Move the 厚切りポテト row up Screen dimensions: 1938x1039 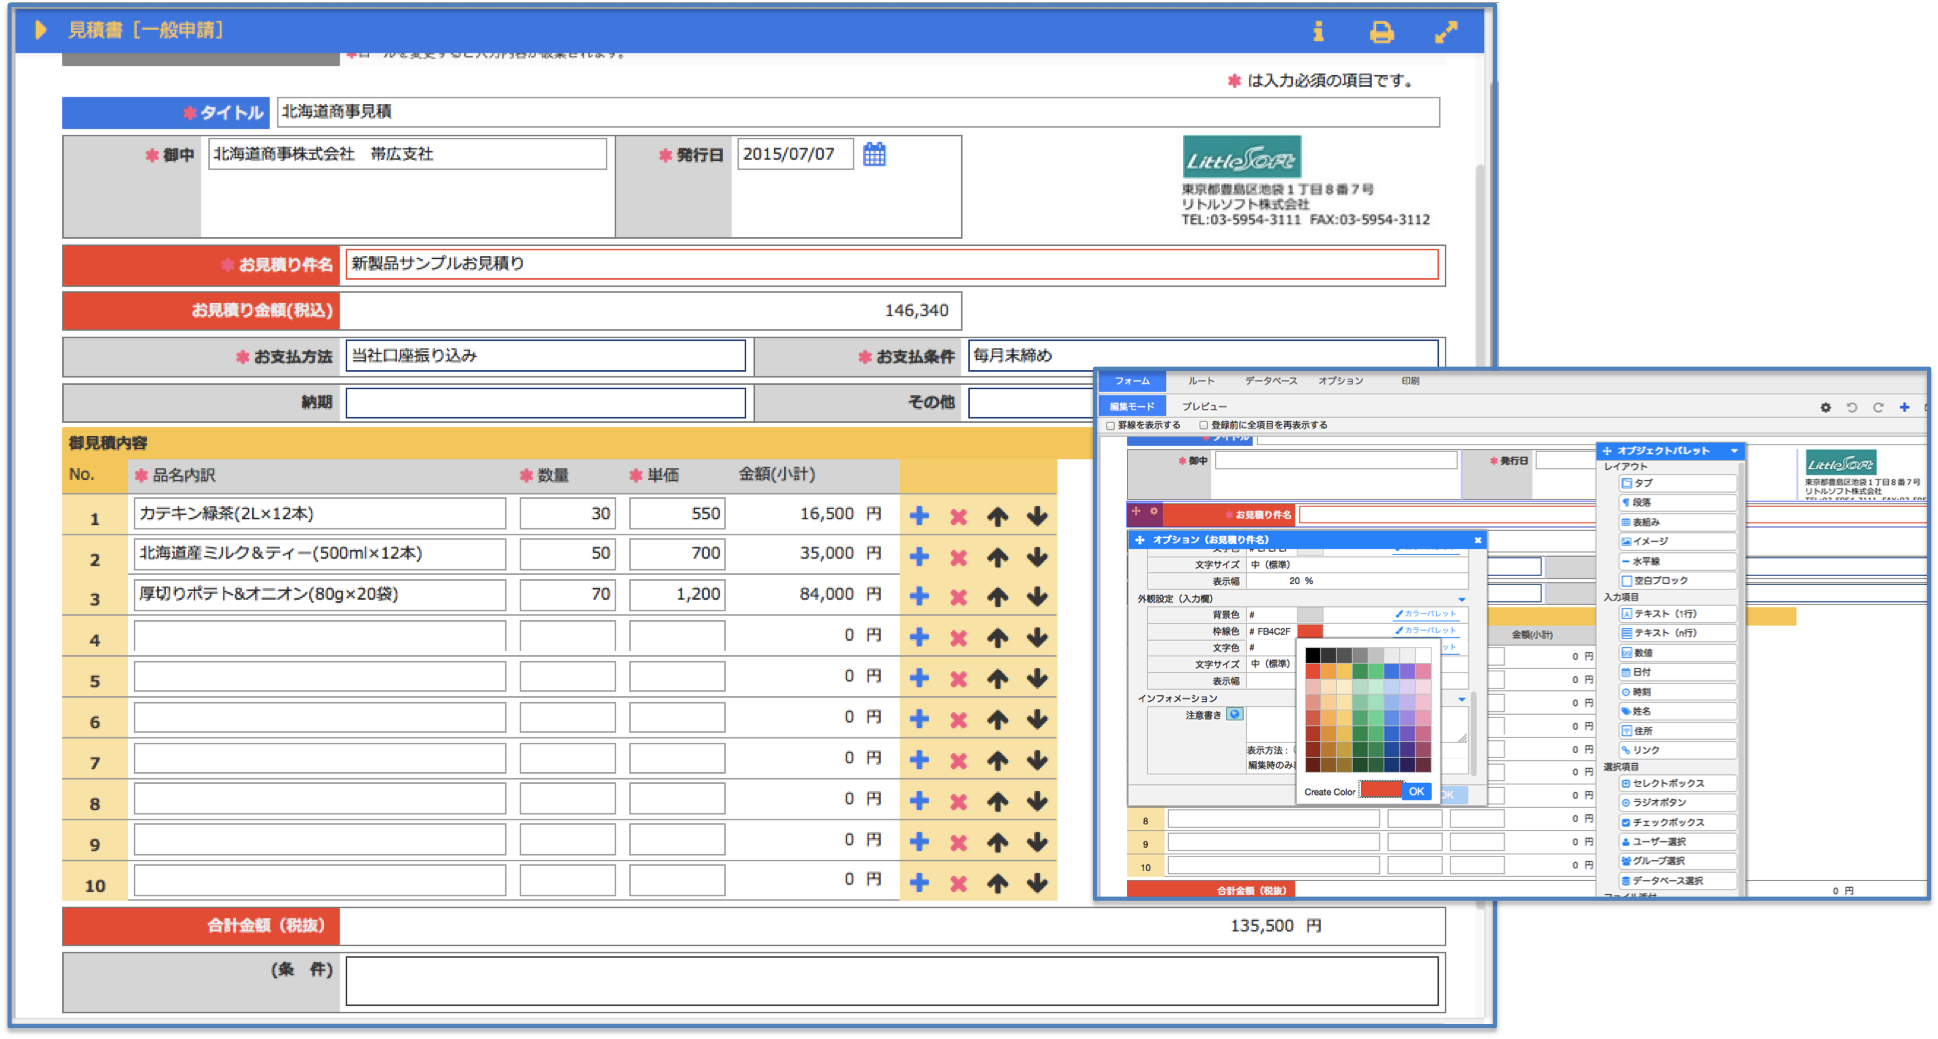(997, 597)
